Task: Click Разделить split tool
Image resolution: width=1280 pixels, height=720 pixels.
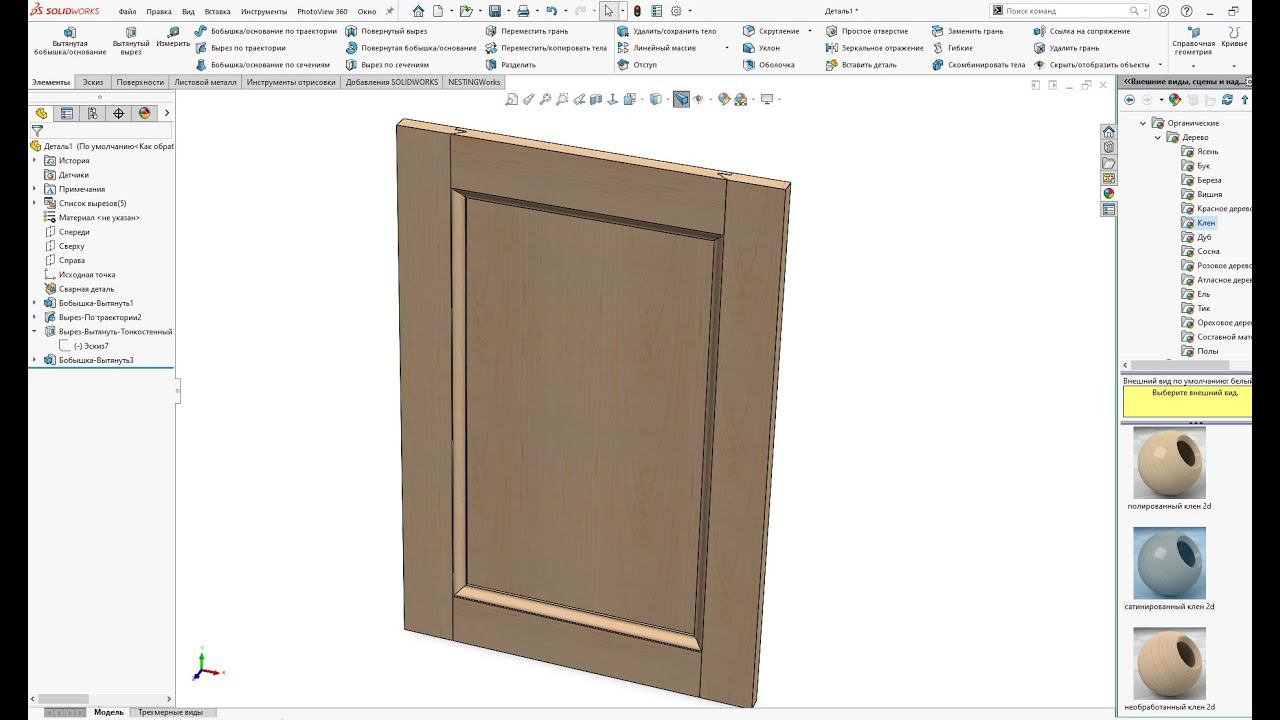Action: coord(510,65)
